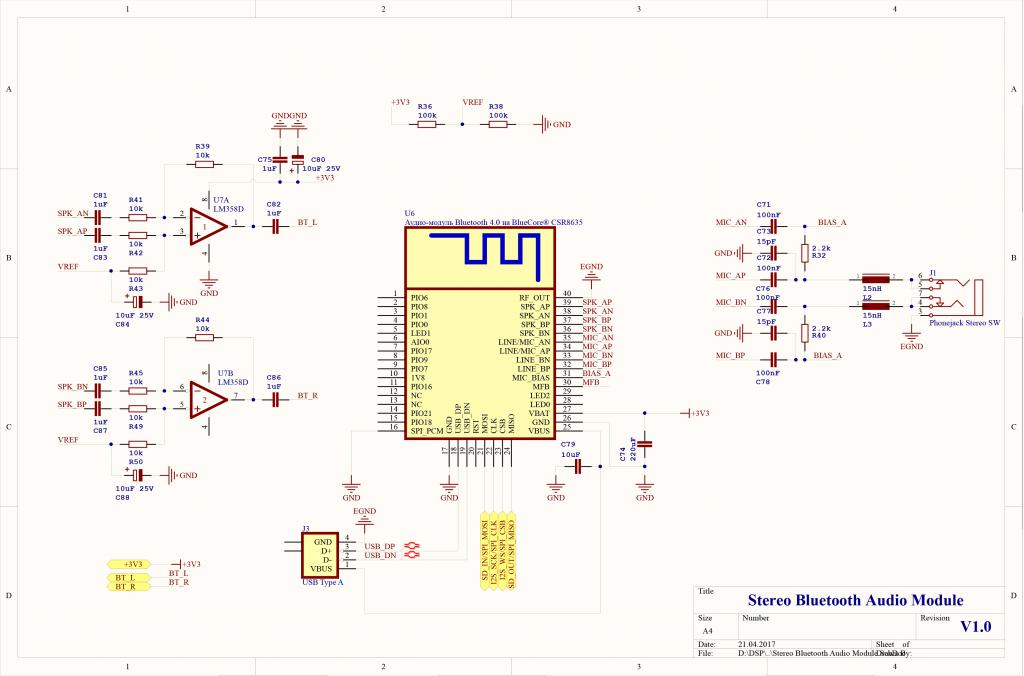Click the title text Stereo Bluetooth Audio Module
1024x676 pixels.
[x=855, y=600]
